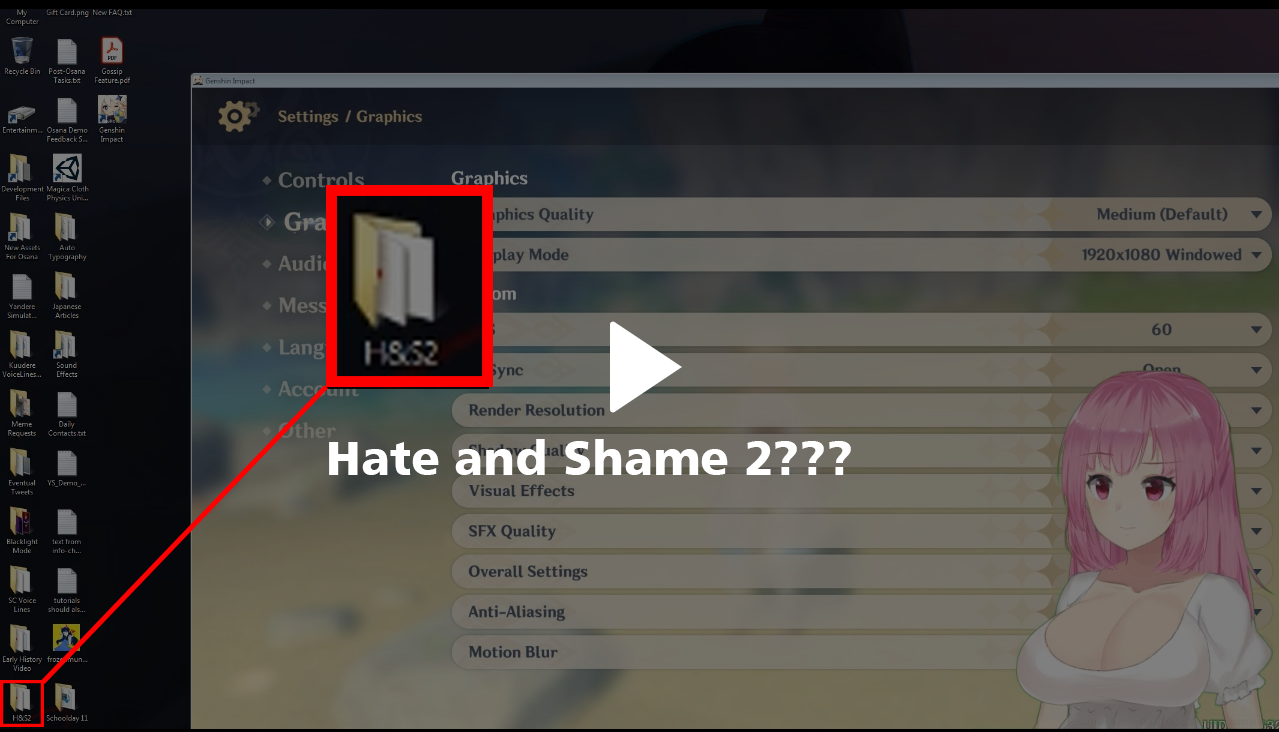Expand the Anti-Aliasing dropdown
Image resolution: width=1279 pixels, height=732 pixels.
[x=861, y=612]
